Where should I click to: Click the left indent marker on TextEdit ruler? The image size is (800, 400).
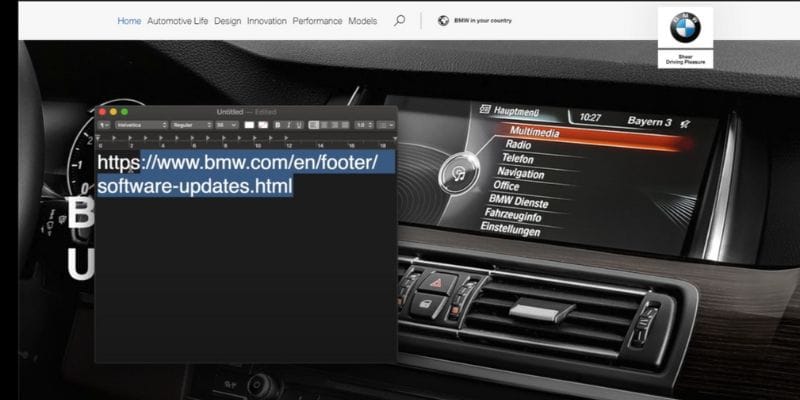(x=97, y=138)
